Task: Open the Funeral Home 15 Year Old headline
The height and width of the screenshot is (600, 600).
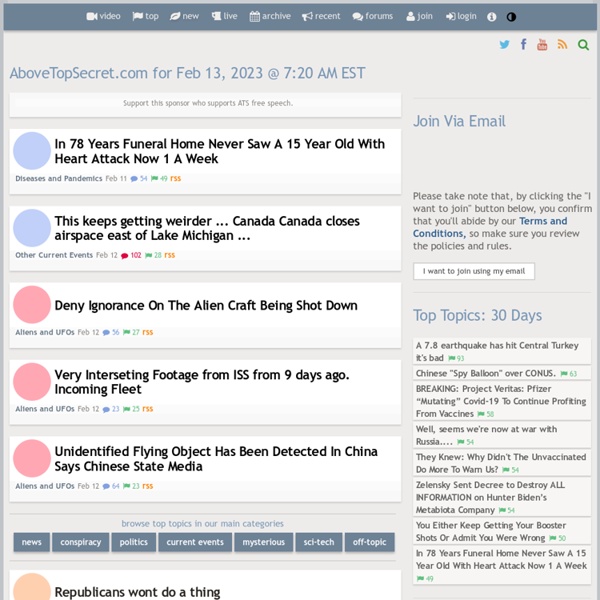Action: pyautogui.click(x=220, y=151)
